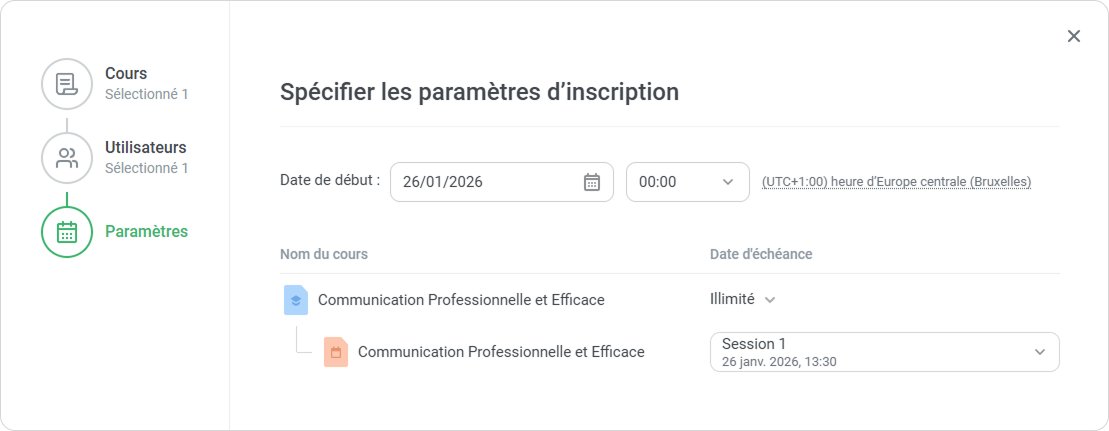The height and width of the screenshot is (431, 1109).
Task: Open the date picker calendar icon
Action: pos(592,182)
